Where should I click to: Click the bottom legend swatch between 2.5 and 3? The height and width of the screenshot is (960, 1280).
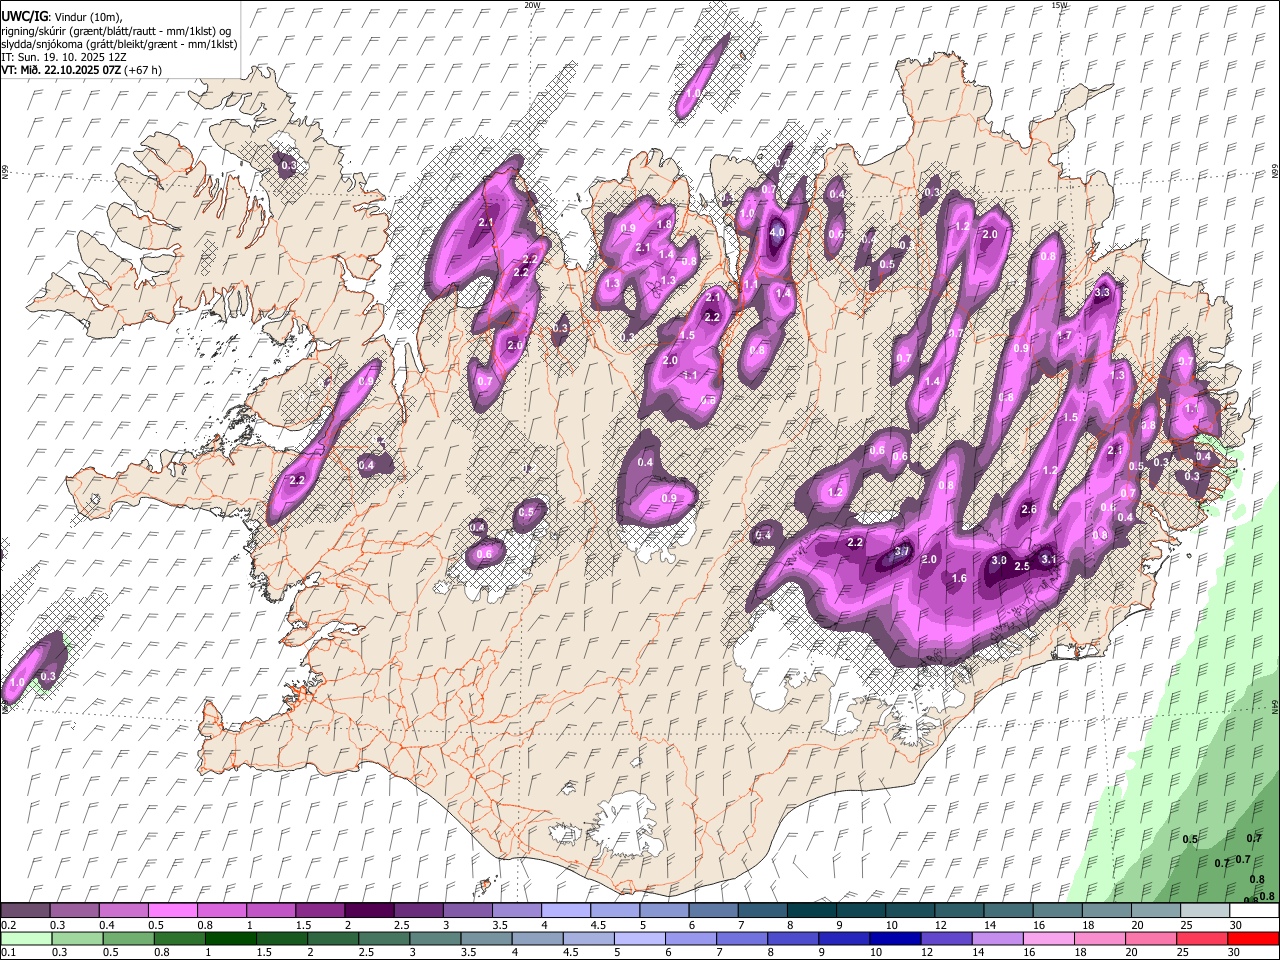384,939
